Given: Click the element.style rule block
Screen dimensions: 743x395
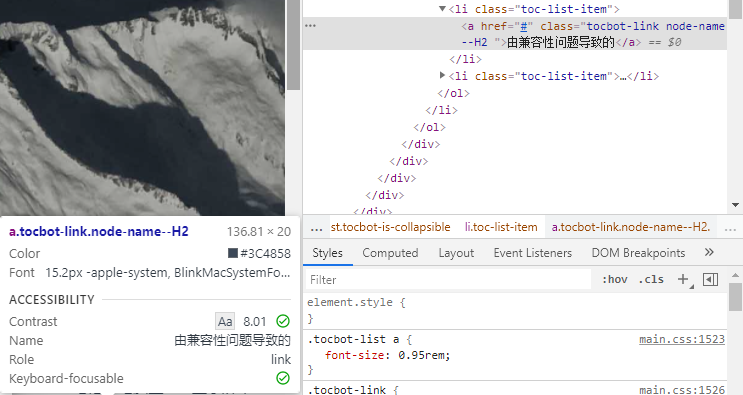Looking at the screenshot, I should point(515,310).
